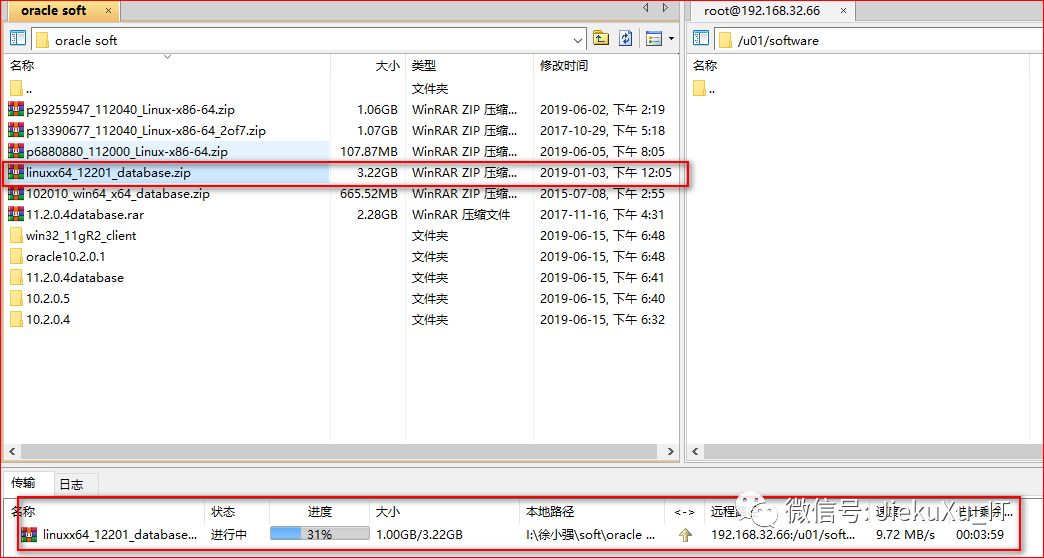Select 10.2.0.5 folder icon

point(17,298)
